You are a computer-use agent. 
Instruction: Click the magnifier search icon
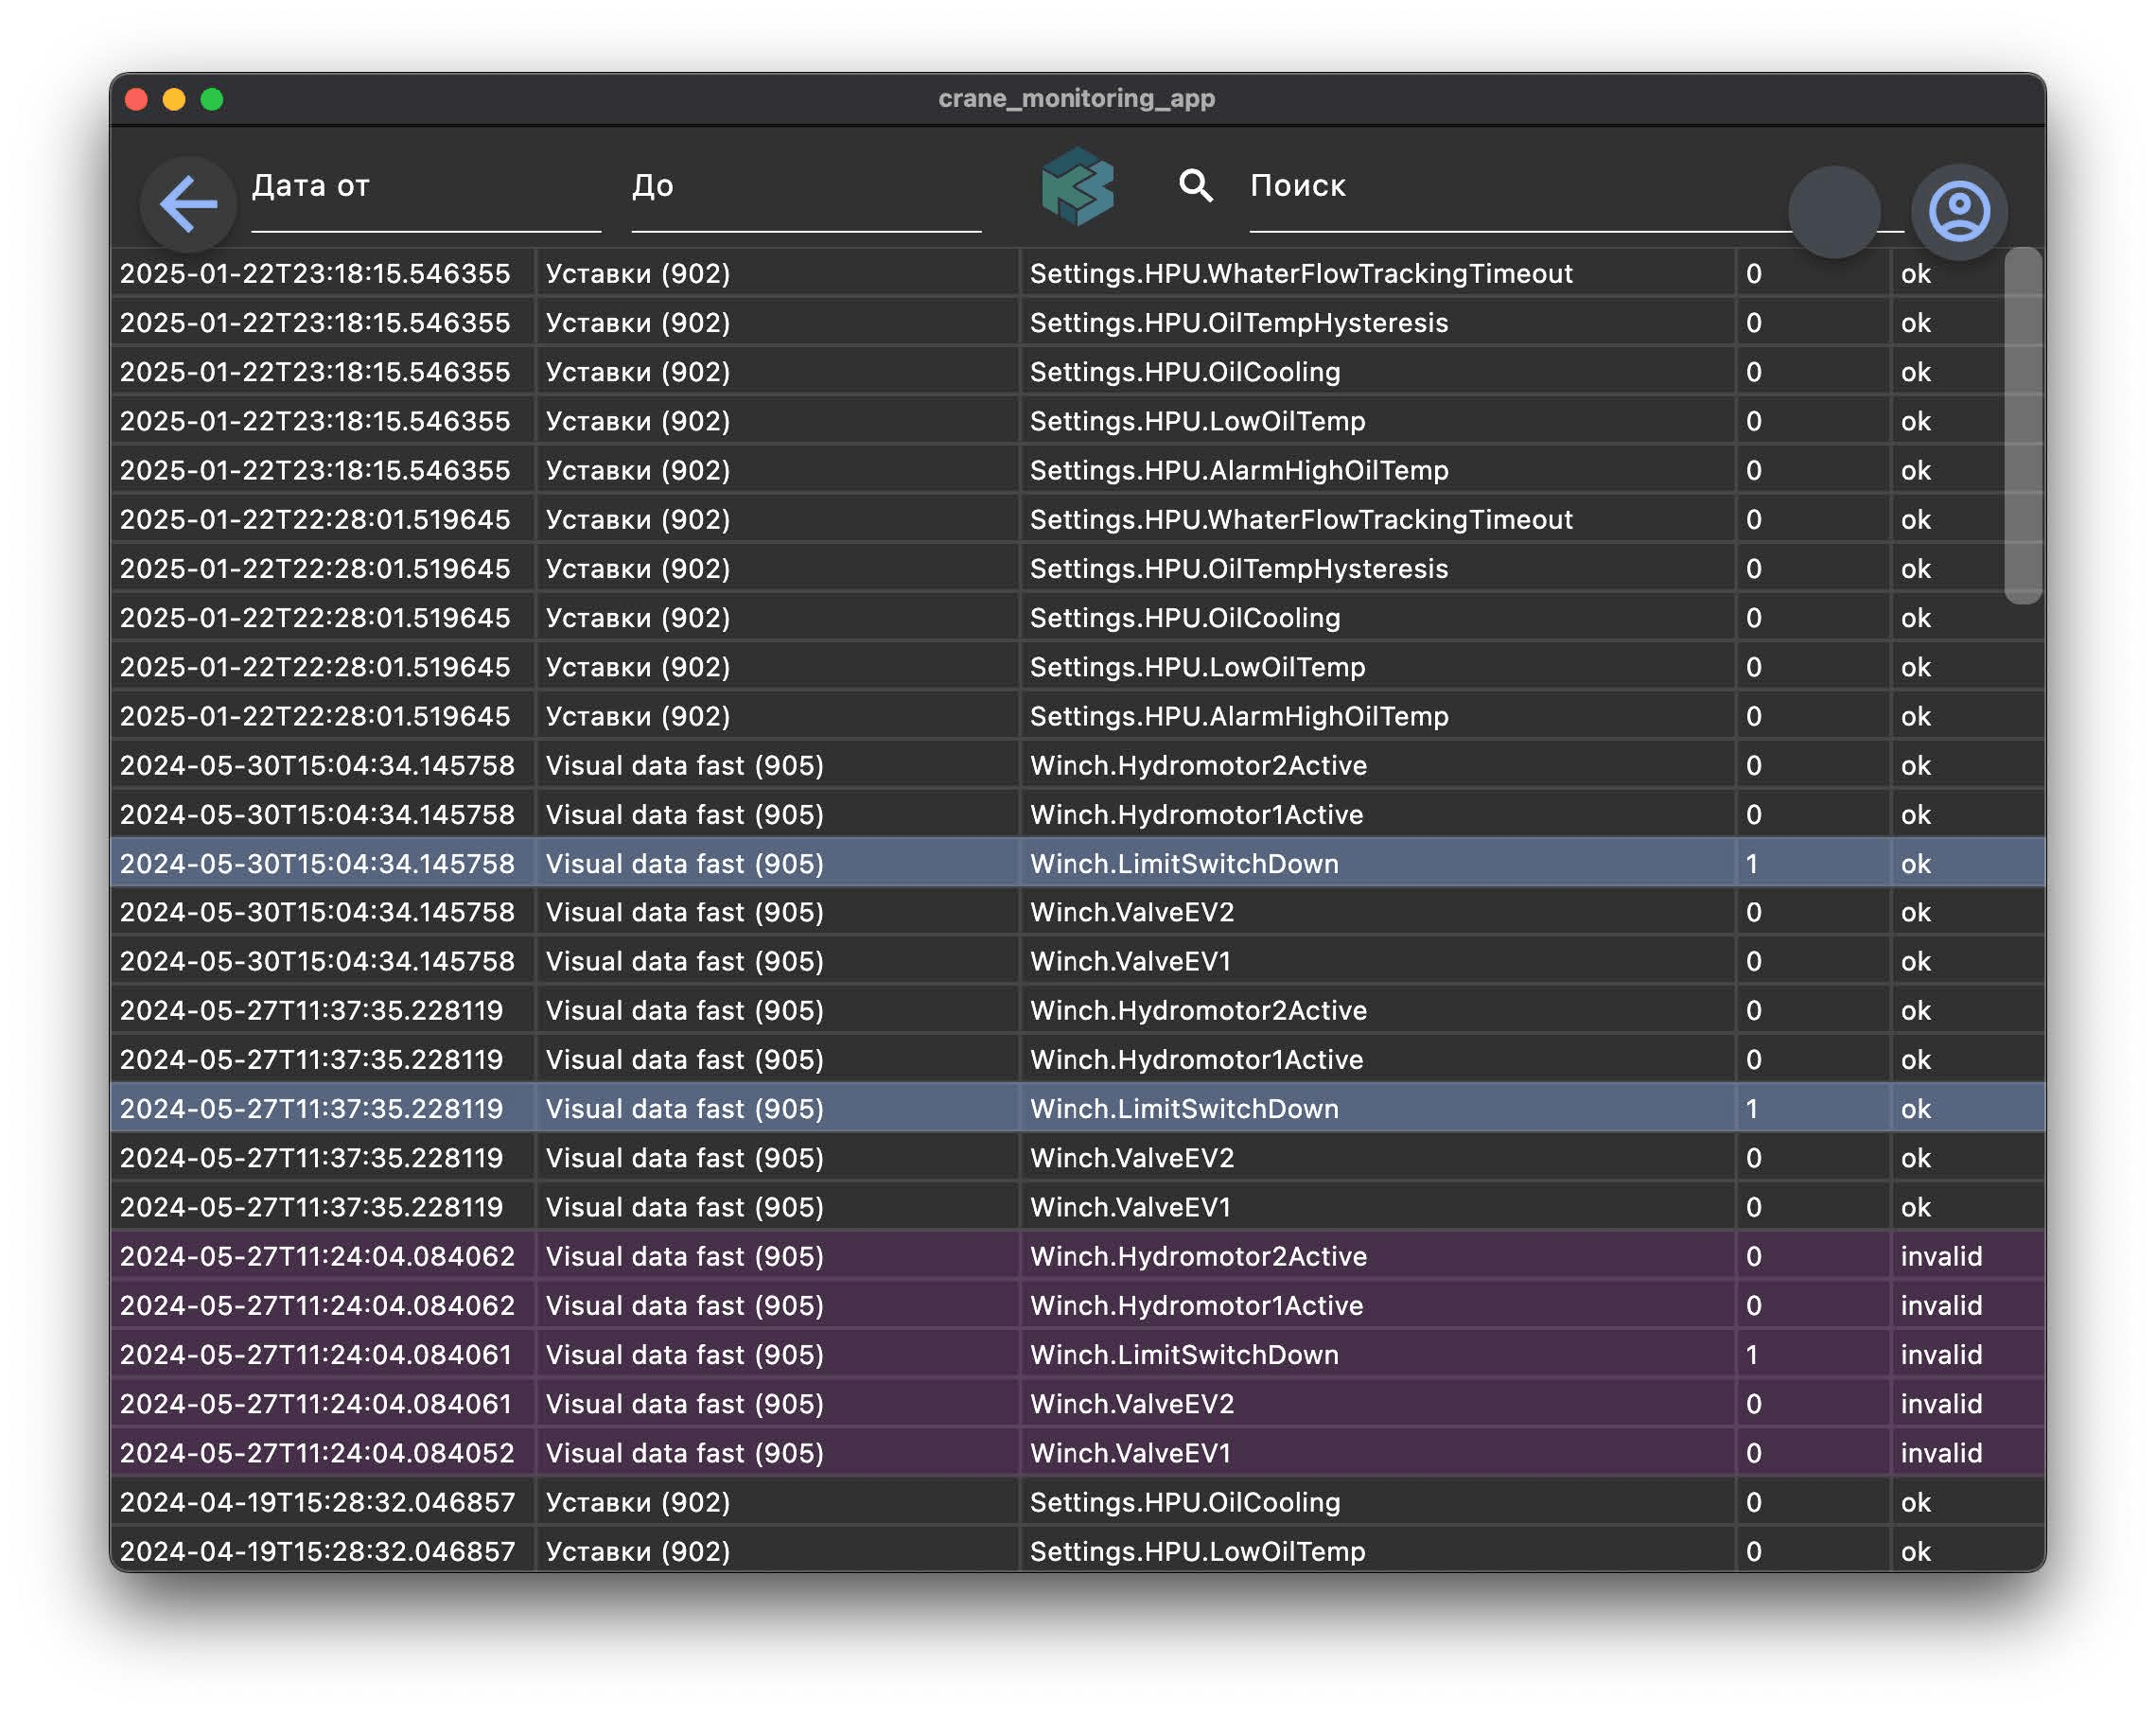point(1195,186)
